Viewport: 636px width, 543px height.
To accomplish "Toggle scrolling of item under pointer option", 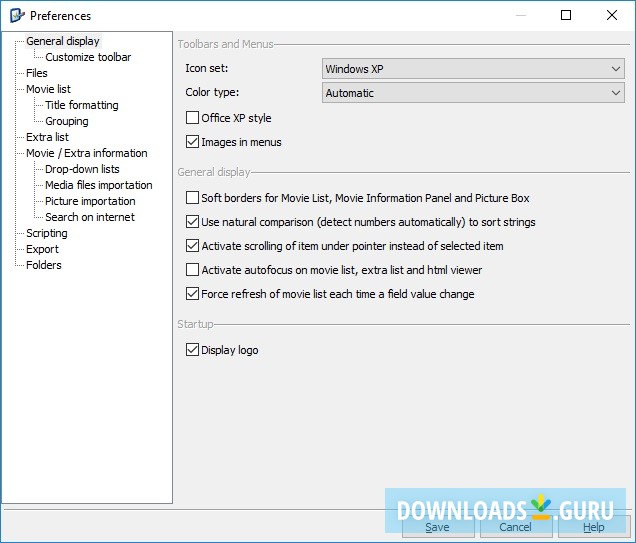I will point(192,246).
